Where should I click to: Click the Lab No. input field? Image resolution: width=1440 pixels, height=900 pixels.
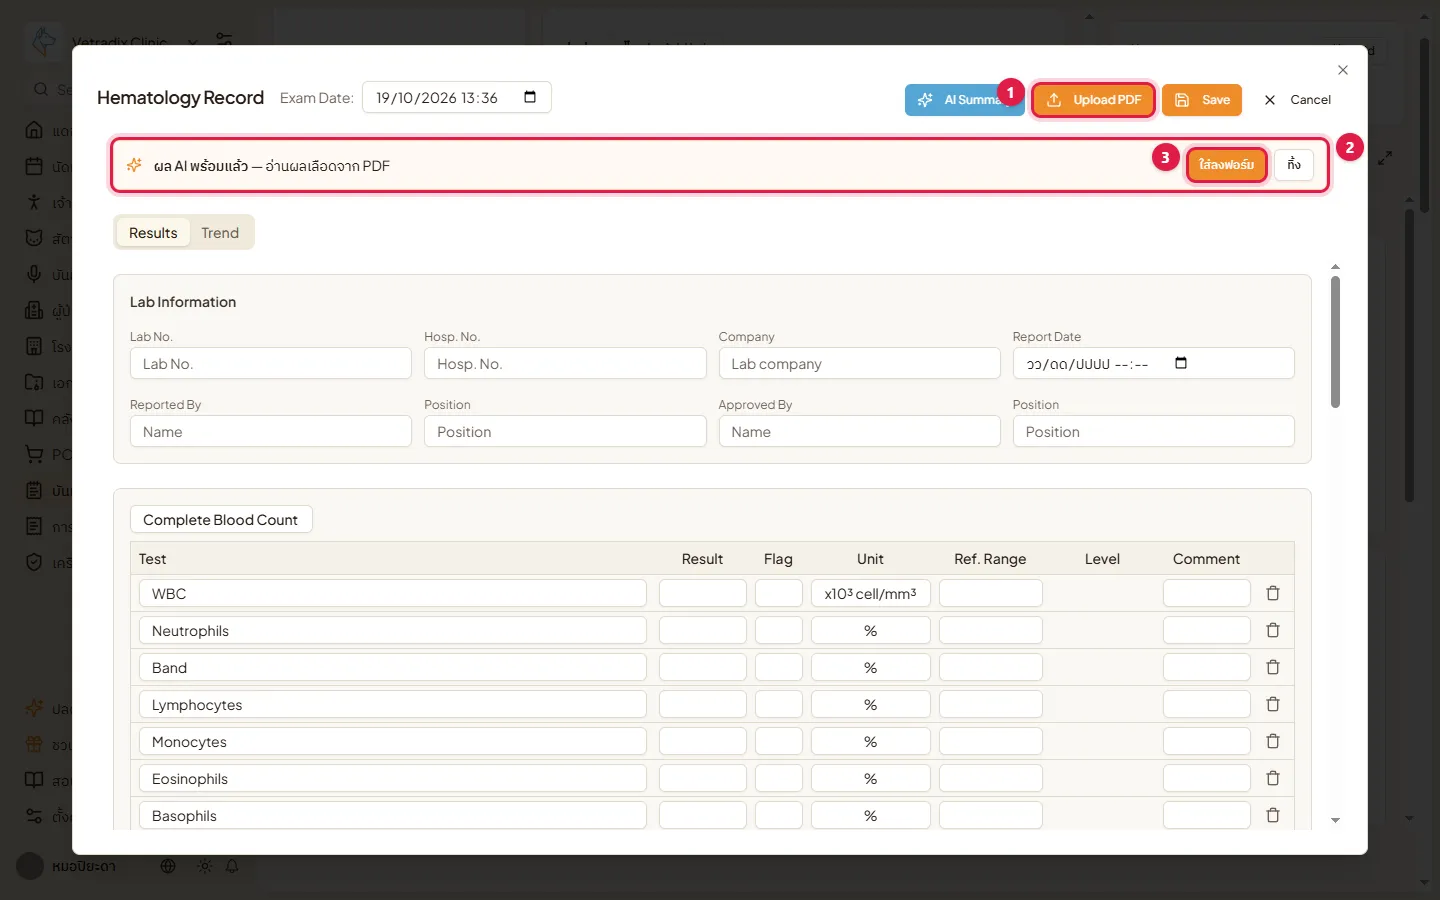270,363
